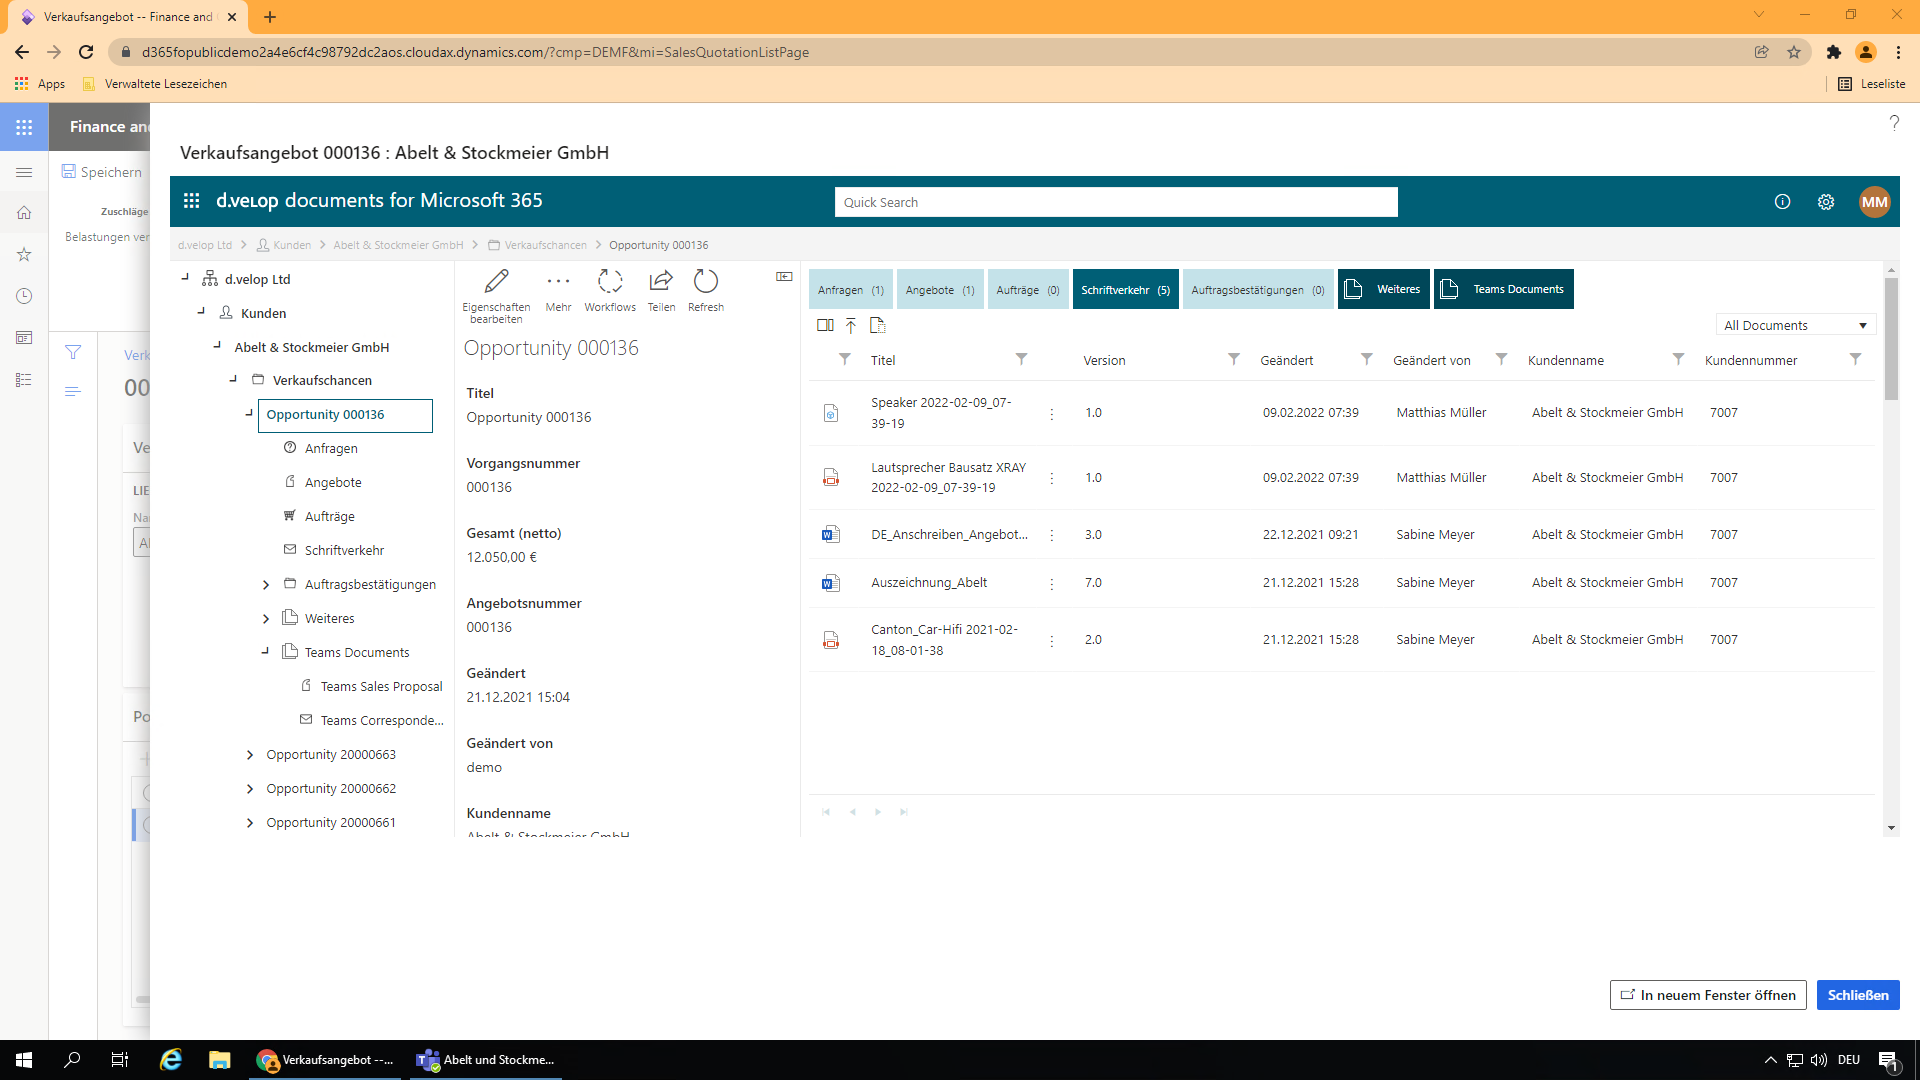Open PDF icon of Lautsprecher Bausatz XRAY
This screenshot has height=1080, width=1920.
[x=831, y=478]
